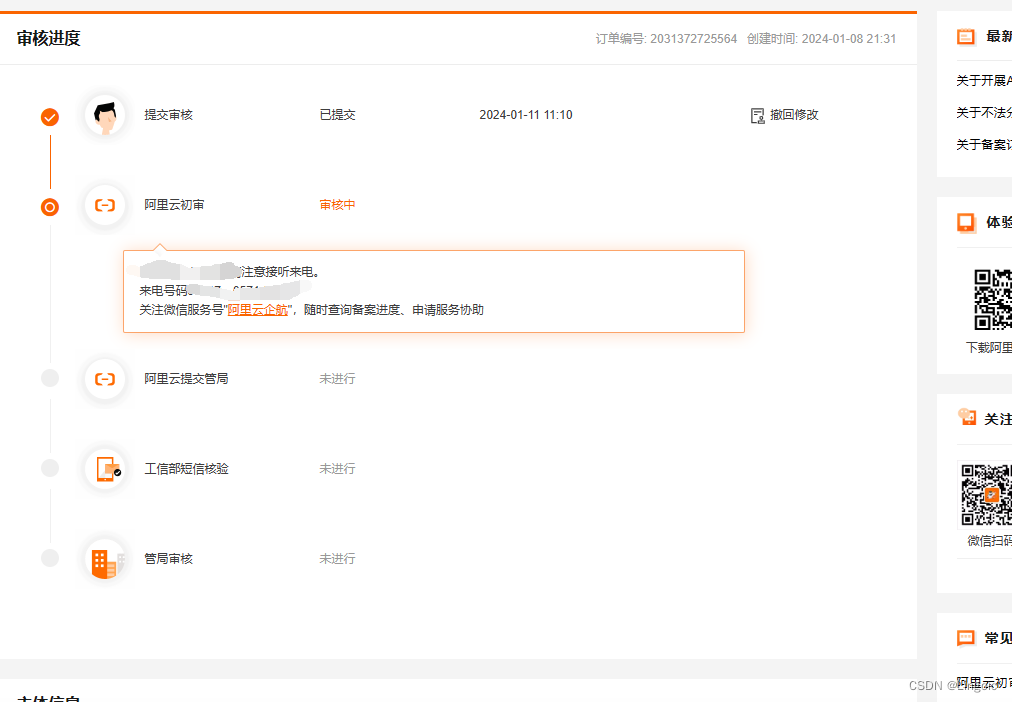Click the 下载阿里 caption under QR code
The image size is (1012, 702).
pos(989,348)
